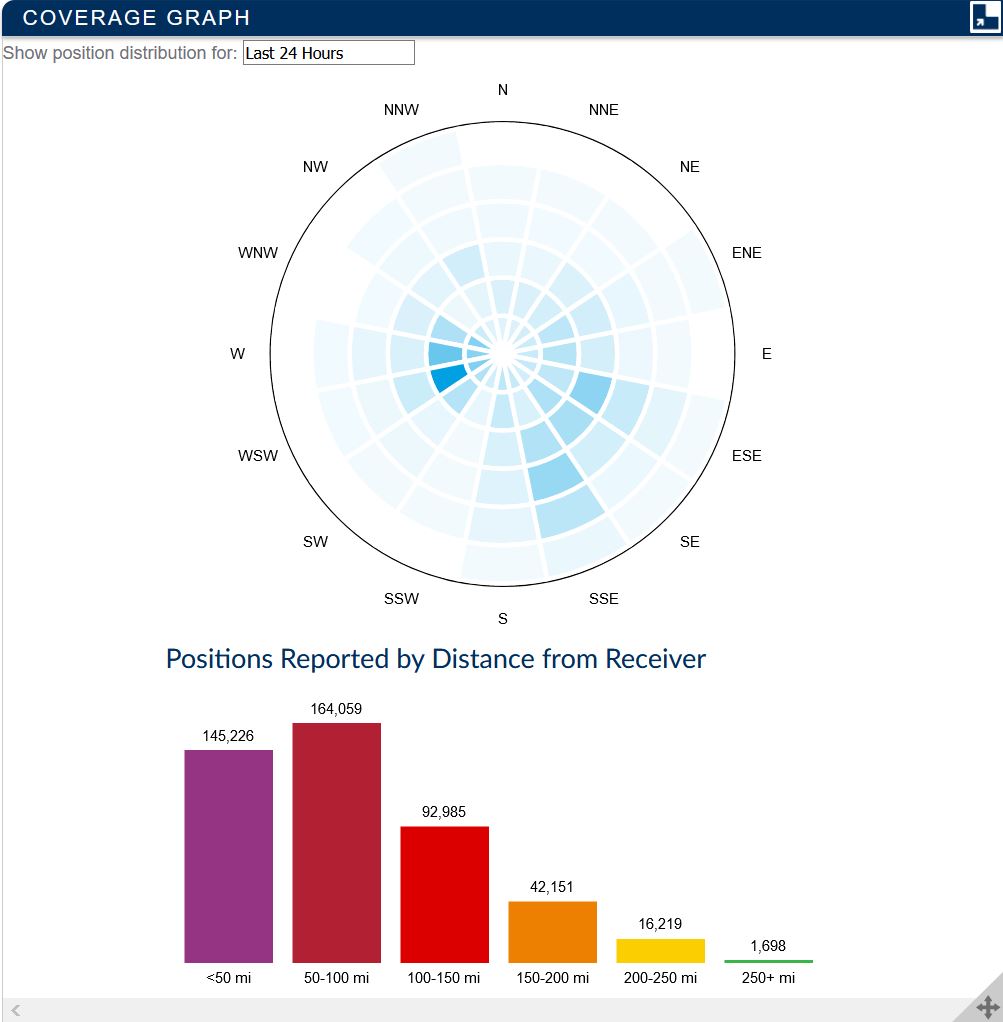Viewport: 1003px width, 1022px height.
Task: Click the NNE compass label
Action: [x=603, y=110]
